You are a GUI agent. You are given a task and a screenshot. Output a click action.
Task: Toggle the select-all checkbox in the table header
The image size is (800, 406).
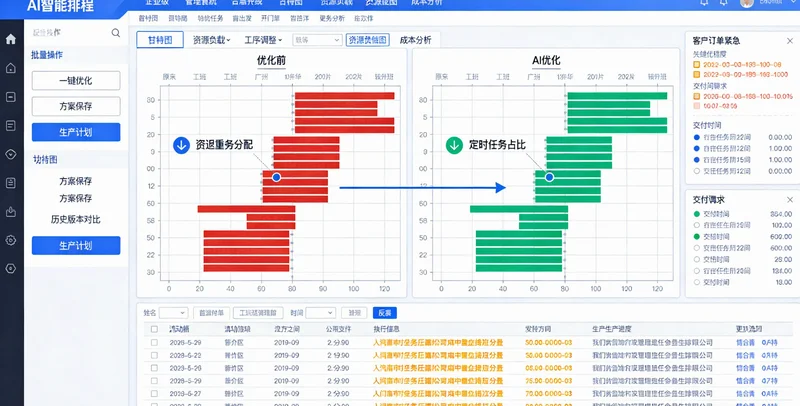(154, 329)
